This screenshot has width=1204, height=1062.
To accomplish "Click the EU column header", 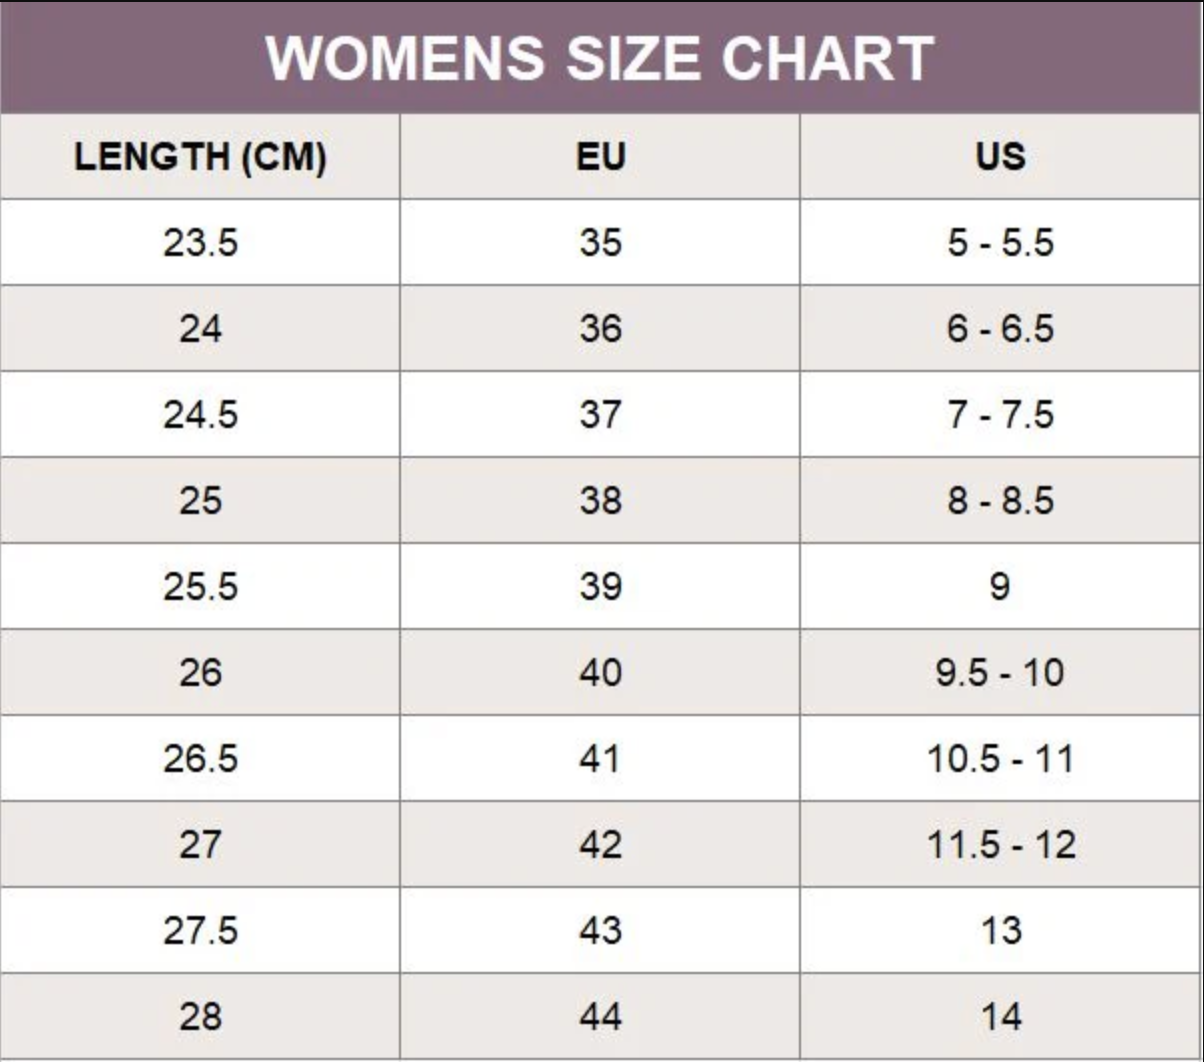I will pyautogui.click(x=600, y=158).
